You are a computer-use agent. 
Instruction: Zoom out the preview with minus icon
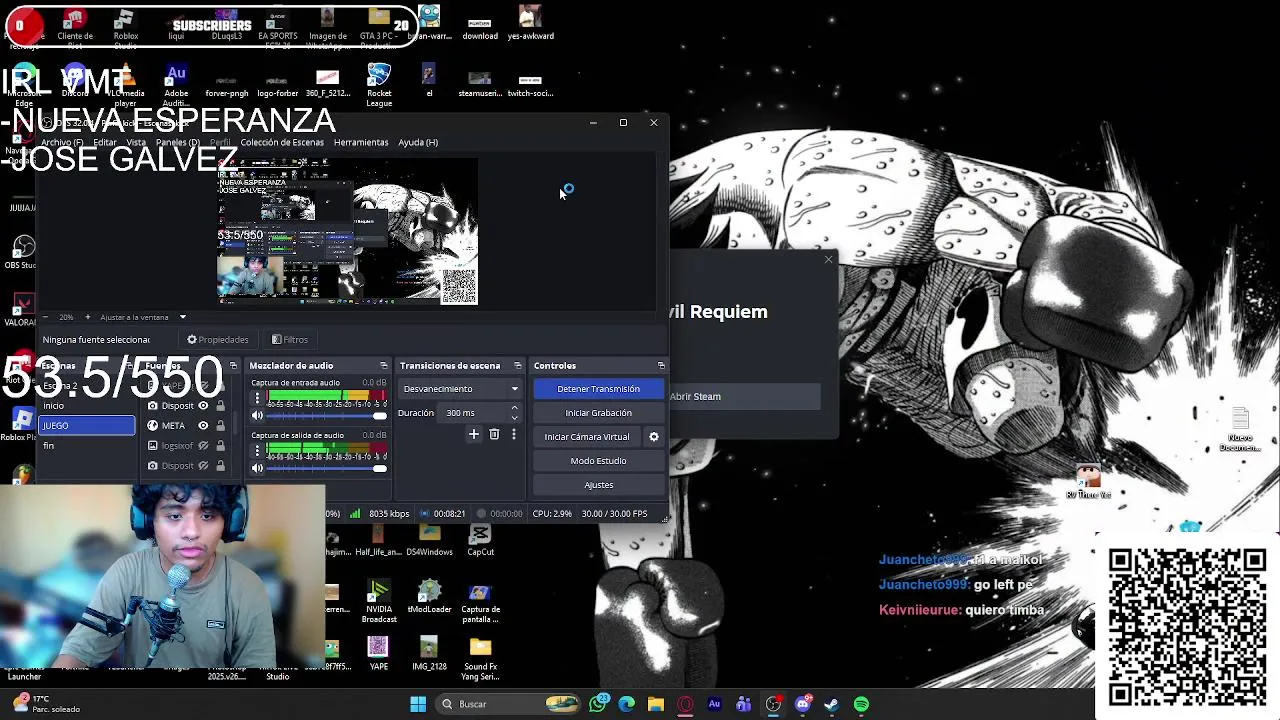click(x=45, y=317)
